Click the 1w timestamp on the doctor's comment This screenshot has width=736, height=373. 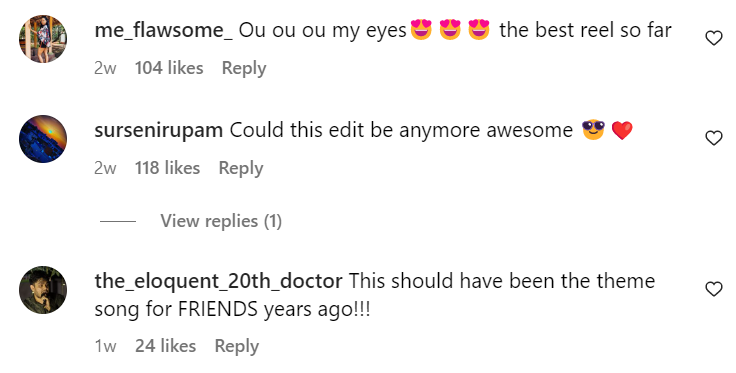(x=106, y=346)
